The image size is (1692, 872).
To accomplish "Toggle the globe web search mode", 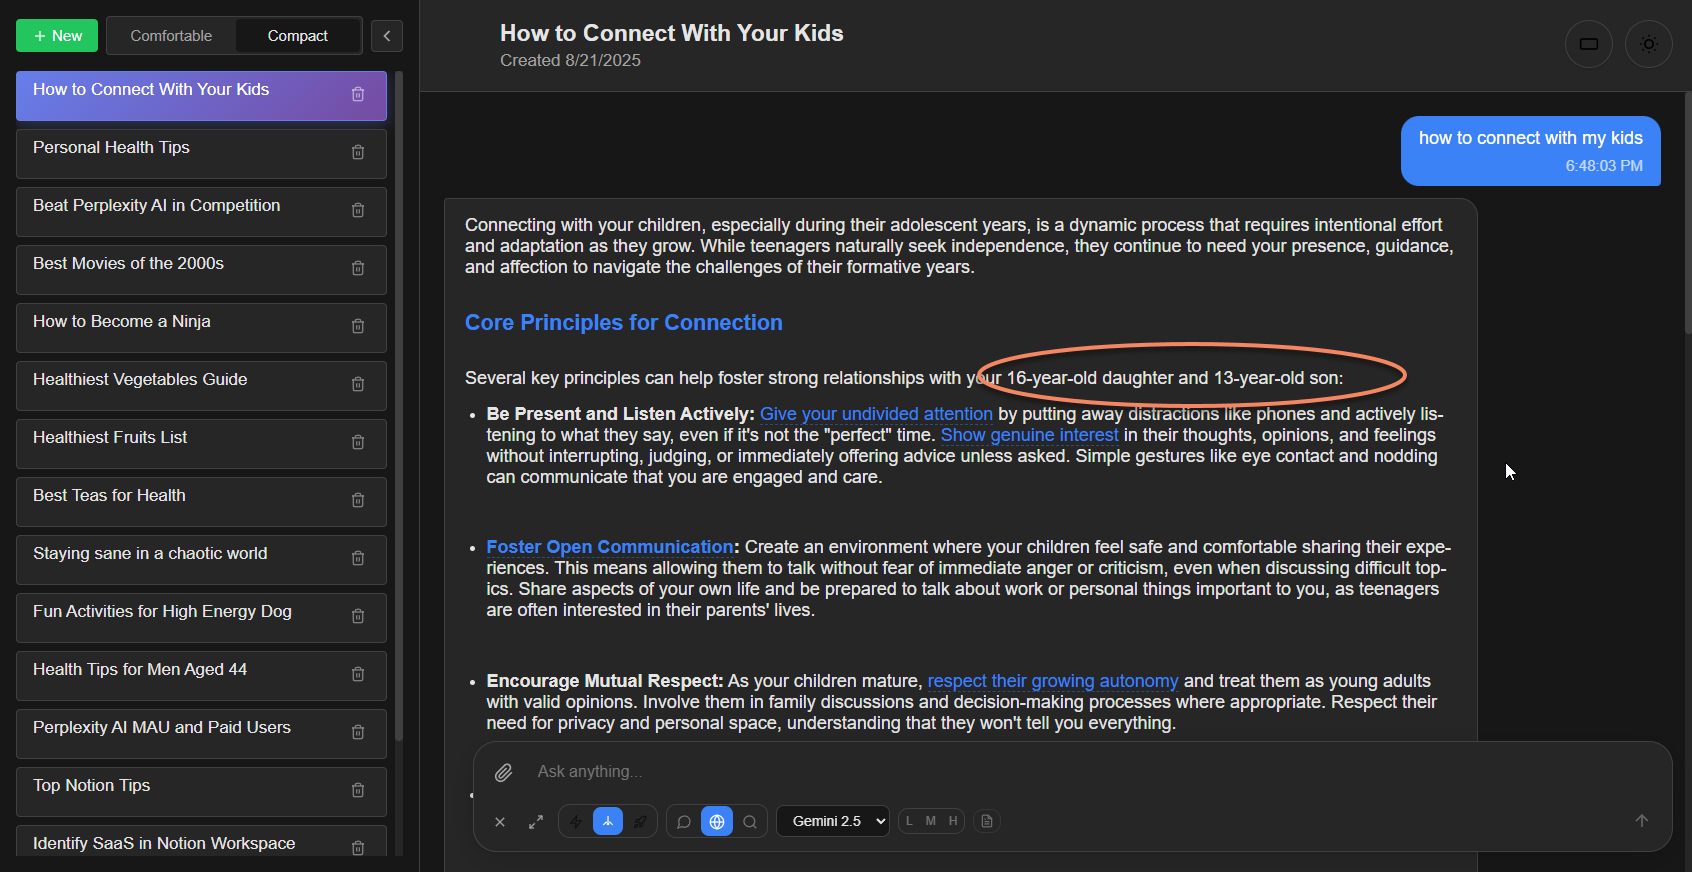I will point(717,821).
